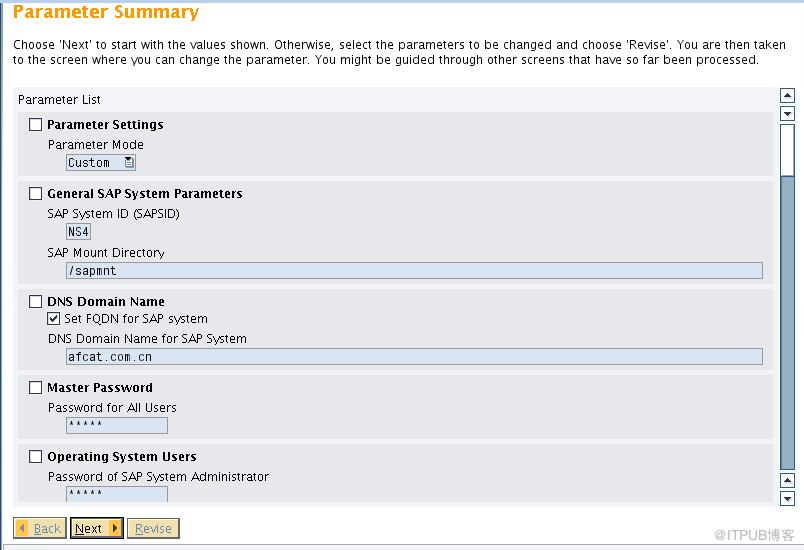804x550 pixels.
Task: Click the list icon inside Parameter Mode box
Action: click(129, 162)
